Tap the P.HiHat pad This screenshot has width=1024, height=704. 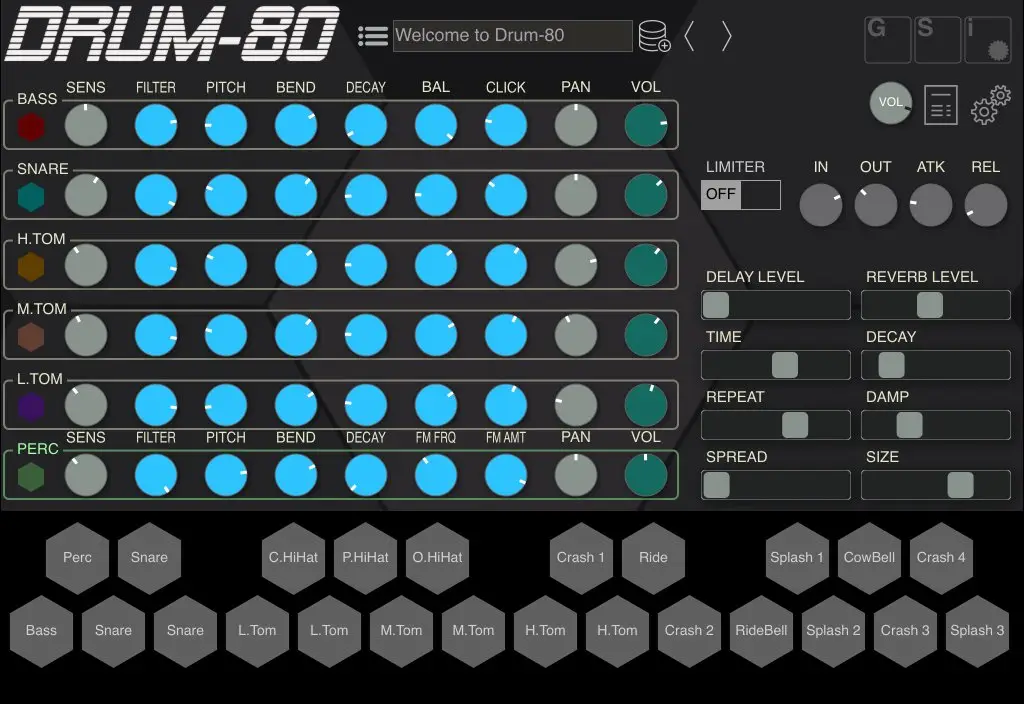[365, 558]
